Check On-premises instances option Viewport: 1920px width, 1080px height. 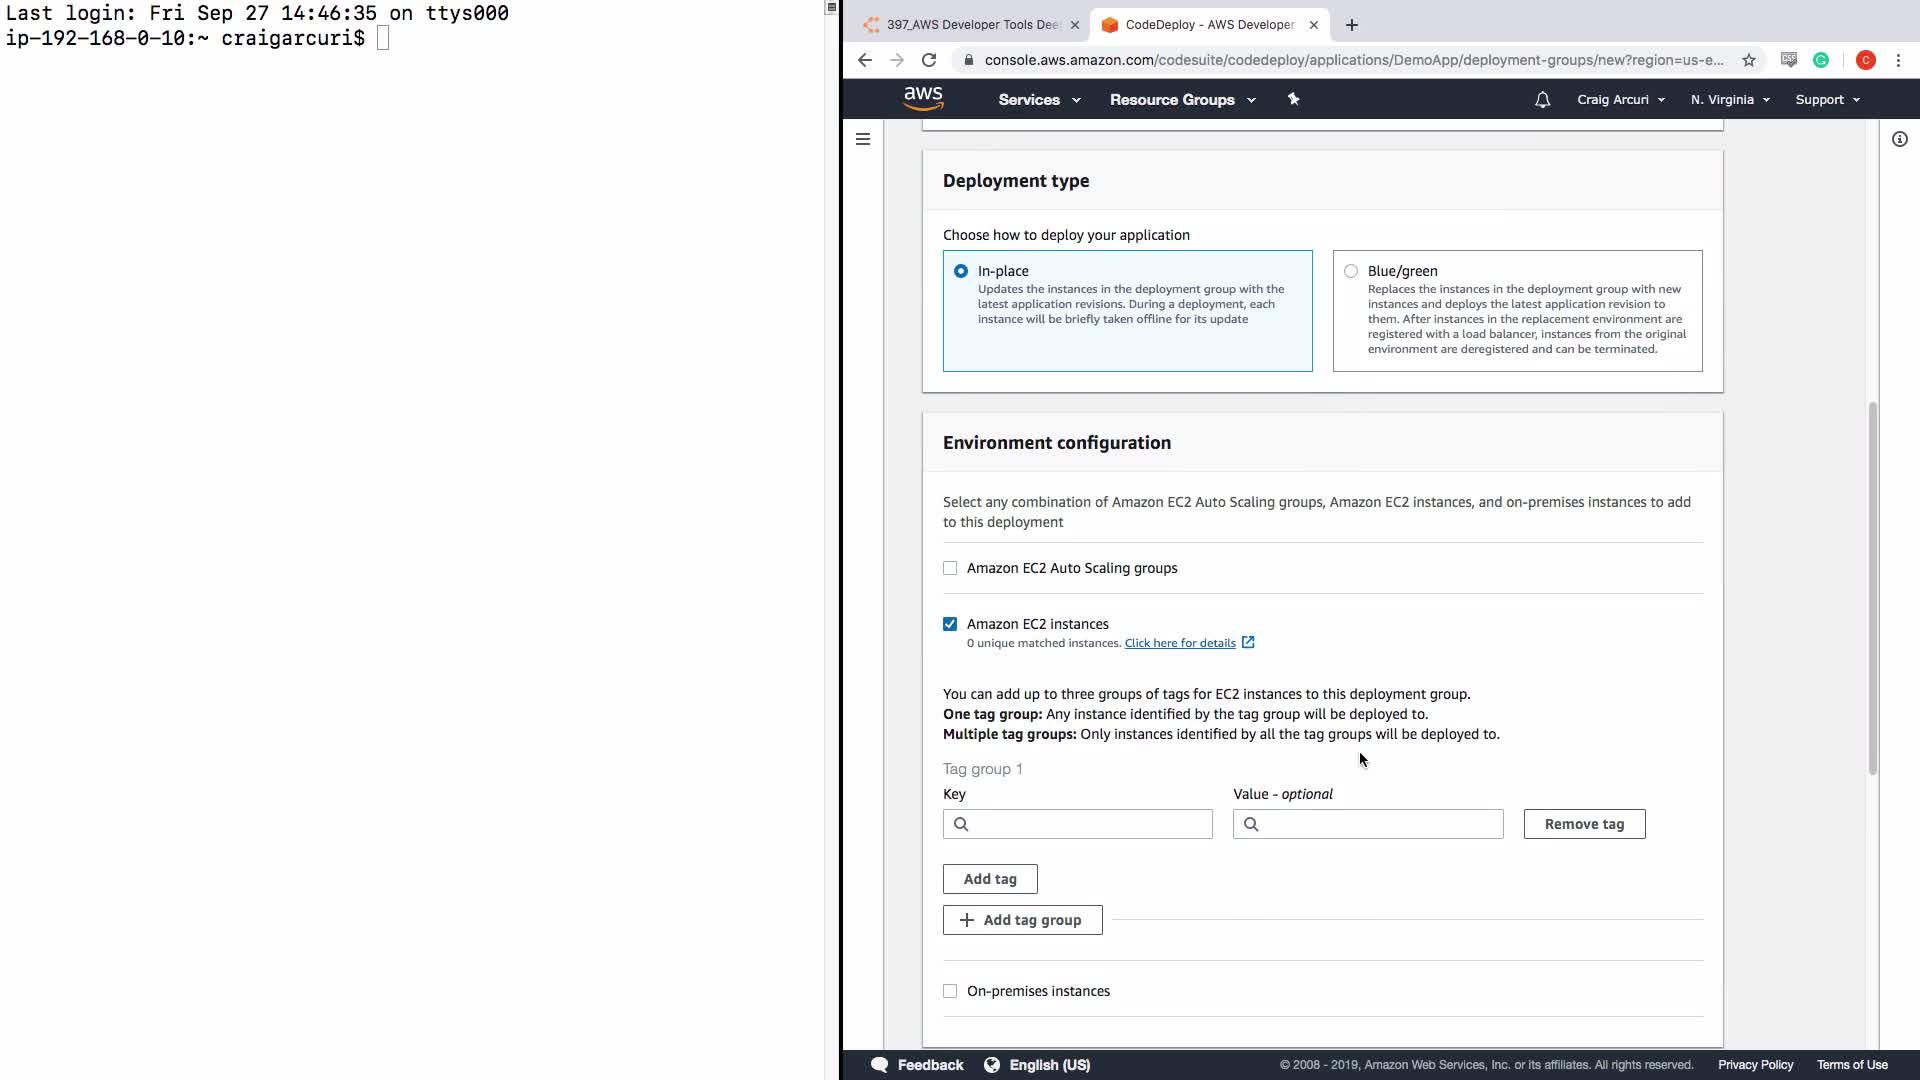tap(950, 991)
